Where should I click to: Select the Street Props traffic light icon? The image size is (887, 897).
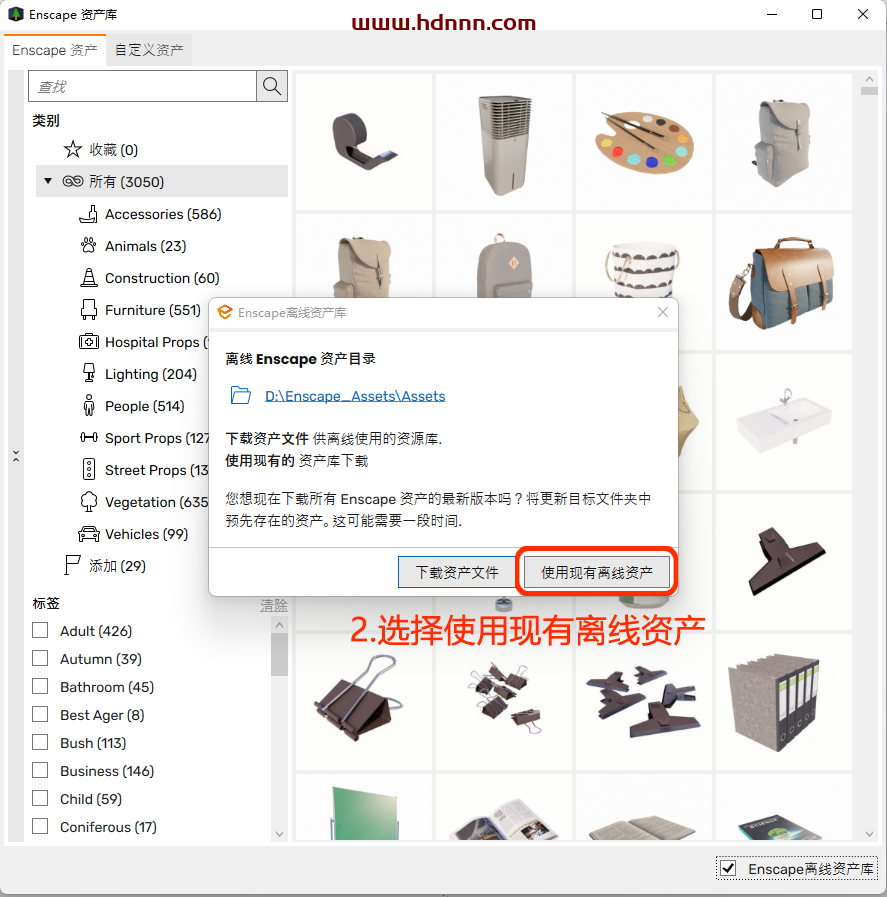(88, 470)
